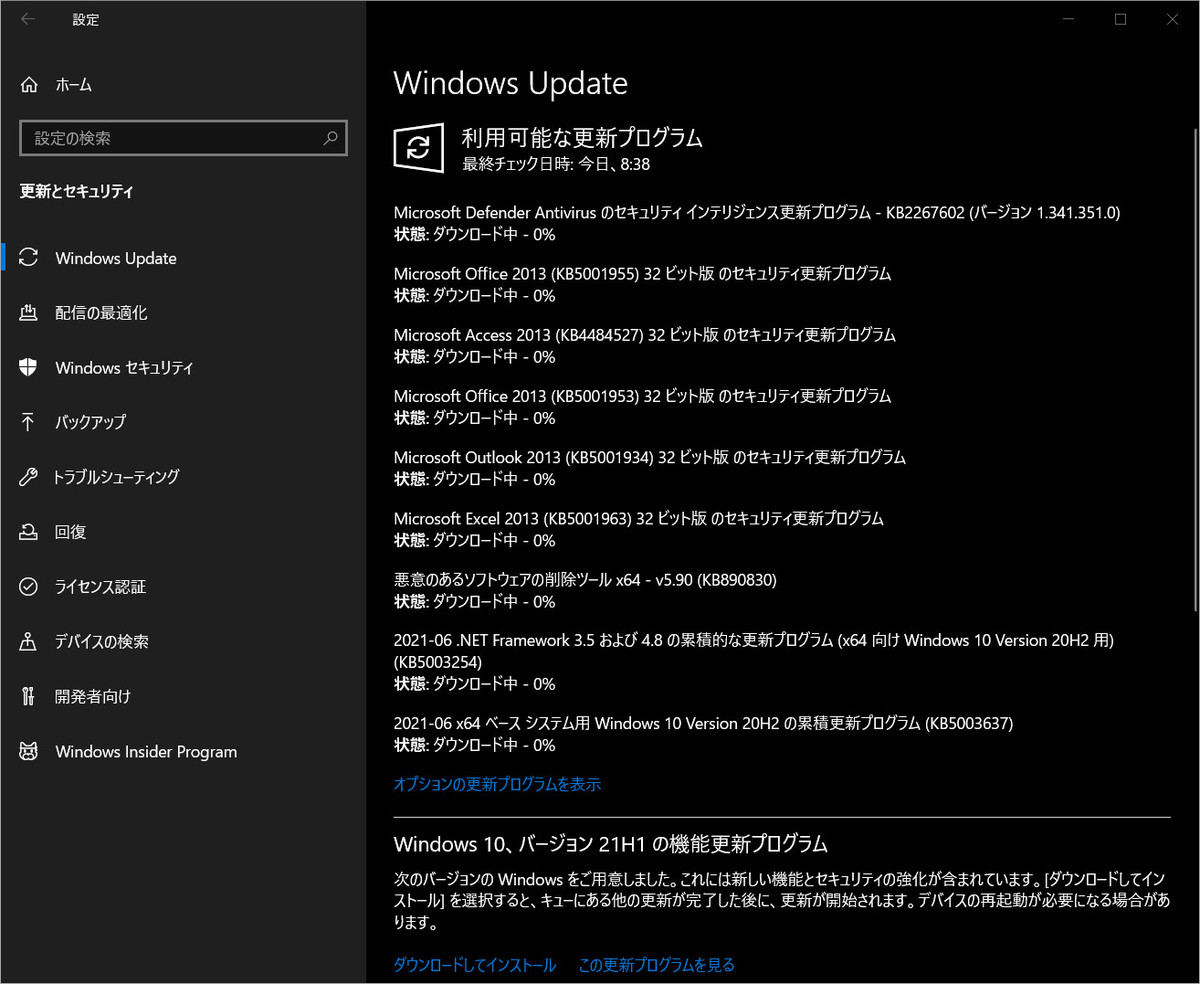Click the Microsoft Excel 2013 (KB5001963) entry

click(x=638, y=529)
